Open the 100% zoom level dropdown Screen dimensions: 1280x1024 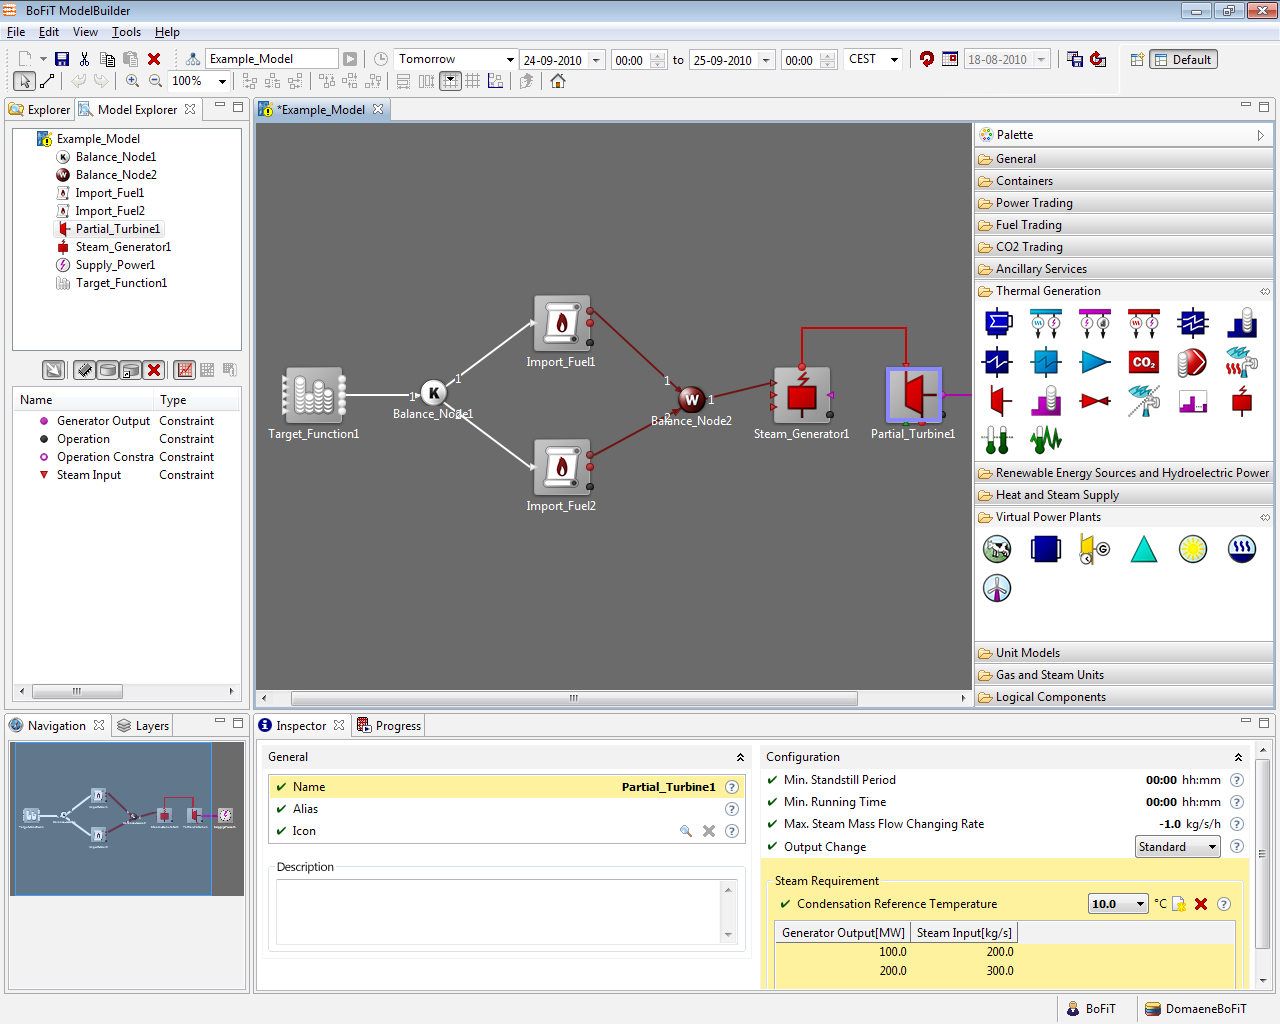point(222,81)
